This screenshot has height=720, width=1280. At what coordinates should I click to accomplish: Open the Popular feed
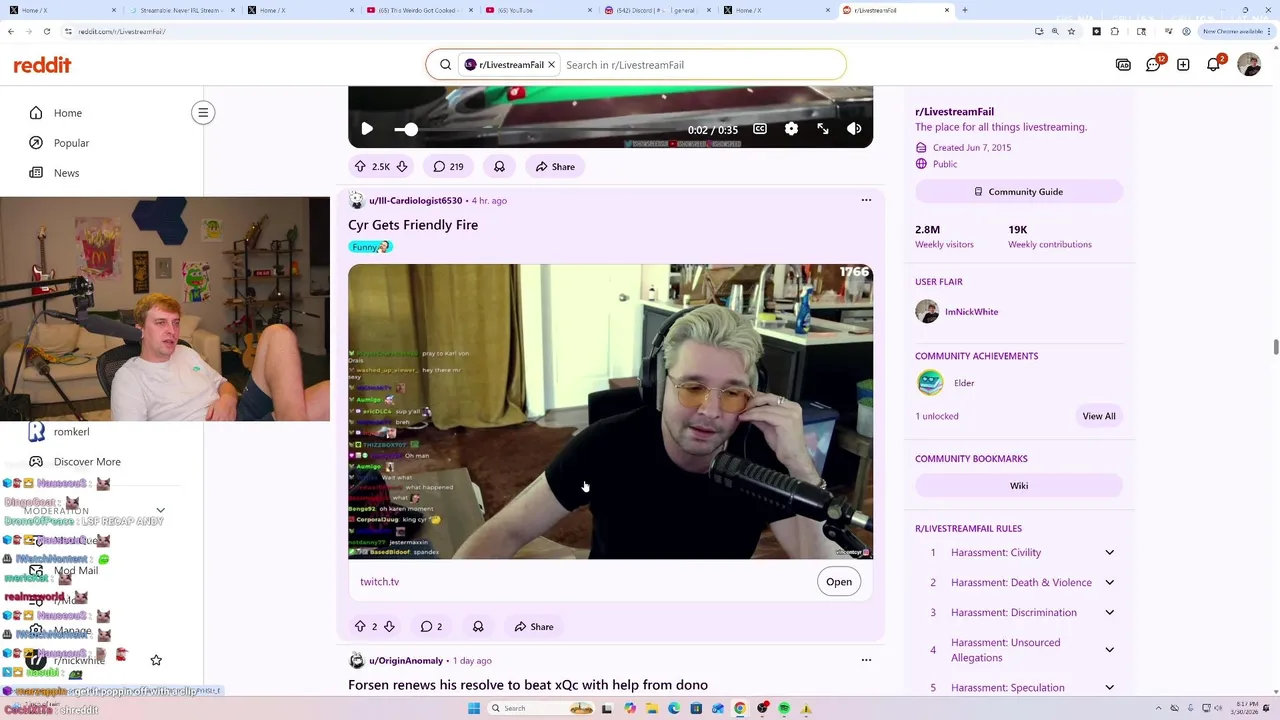[71, 143]
